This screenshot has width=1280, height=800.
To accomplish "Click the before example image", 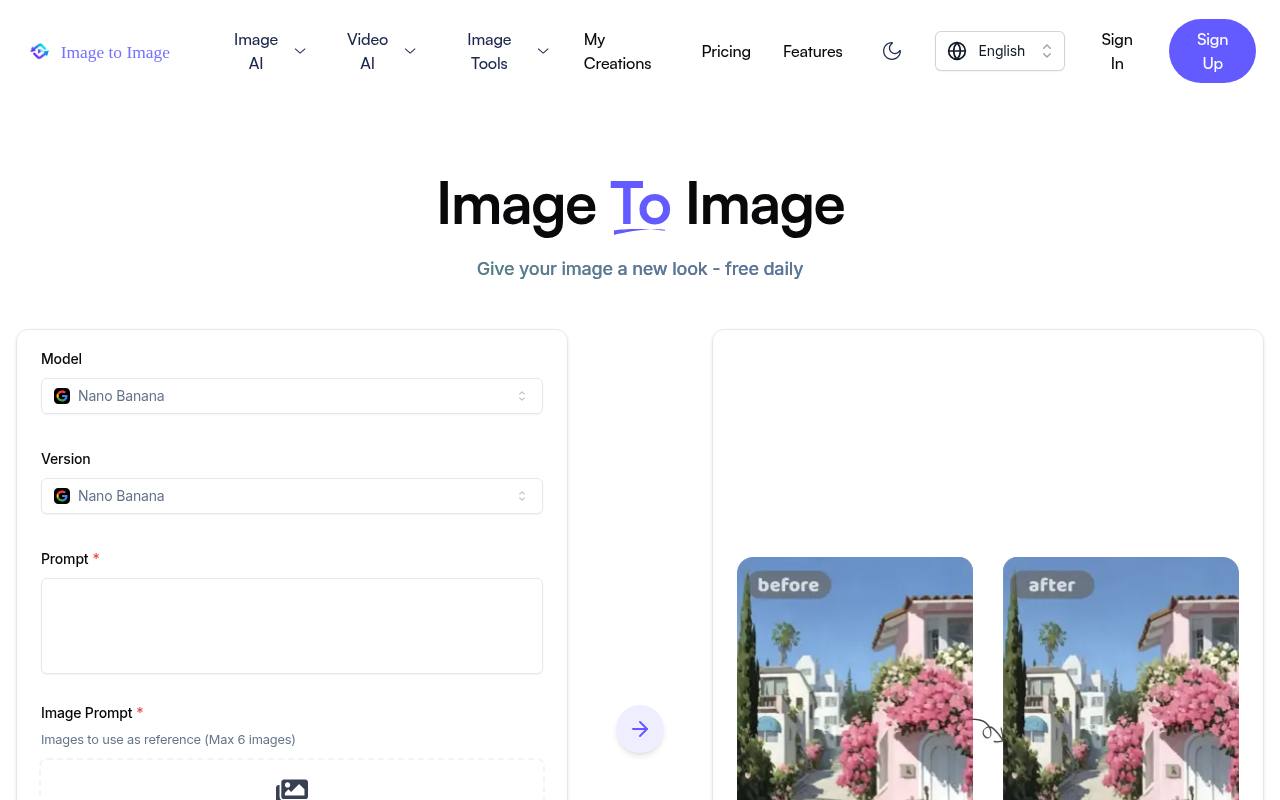I will coord(855,678).
